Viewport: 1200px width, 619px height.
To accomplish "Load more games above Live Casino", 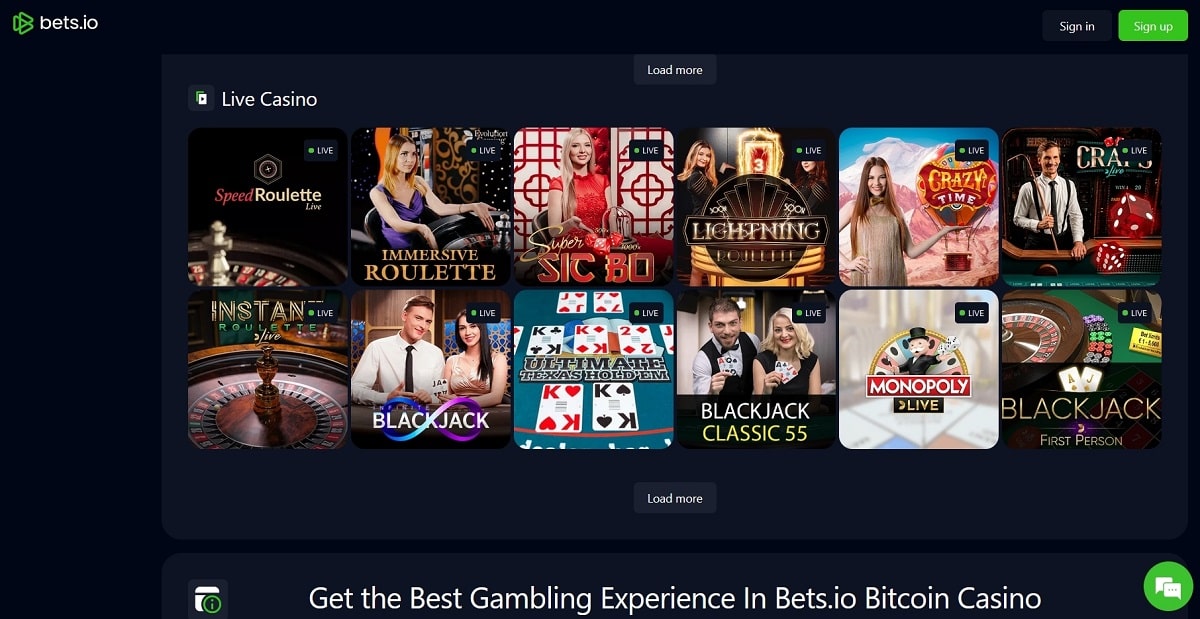I will pyautogui.click(x=675, y=70).
